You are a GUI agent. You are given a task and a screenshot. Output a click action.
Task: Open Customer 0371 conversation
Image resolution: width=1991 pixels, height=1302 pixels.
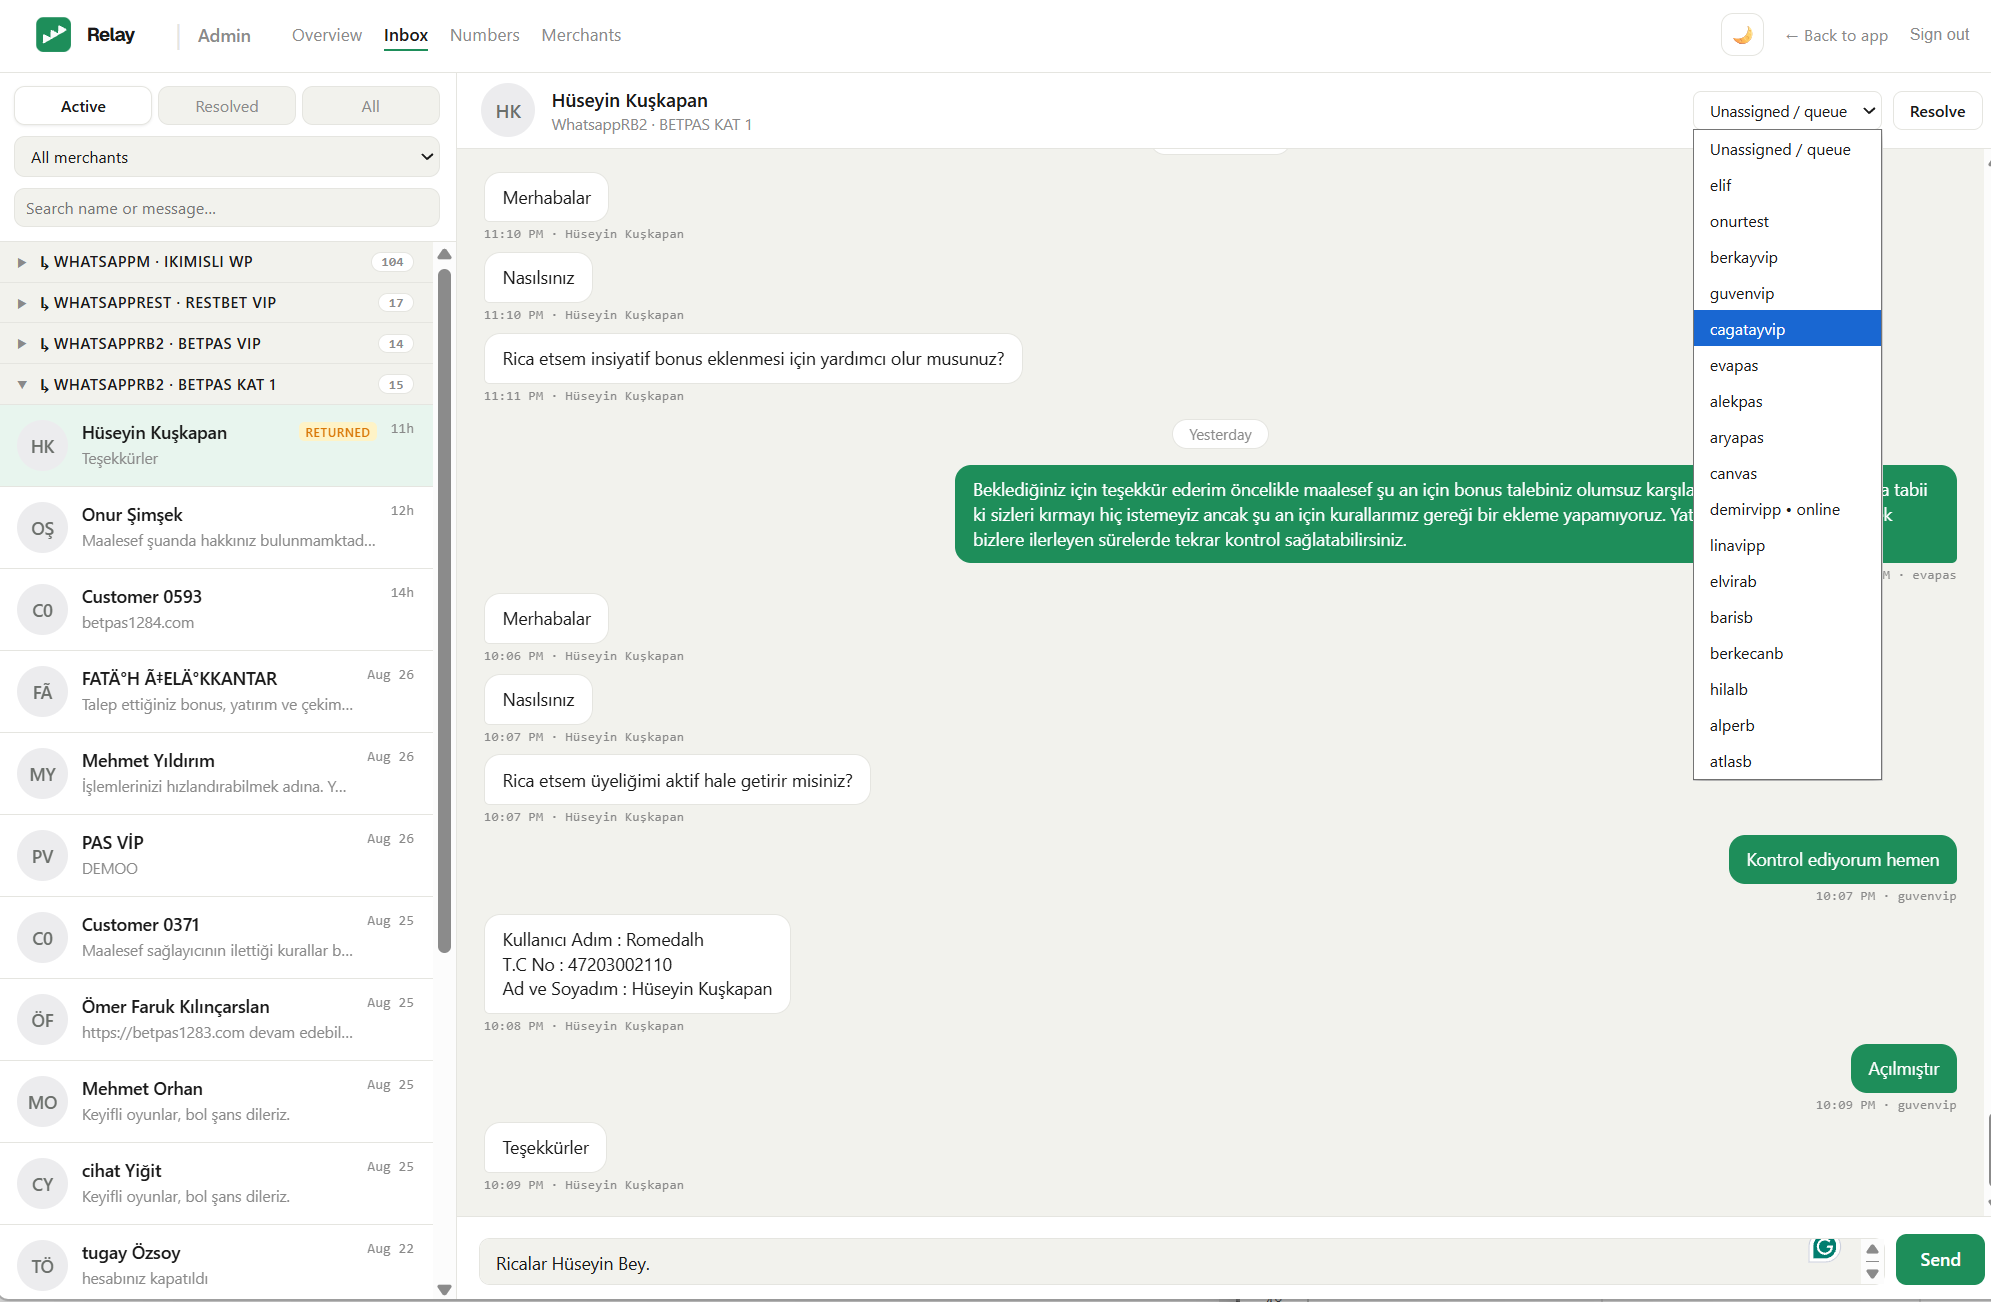click(216, 938)
